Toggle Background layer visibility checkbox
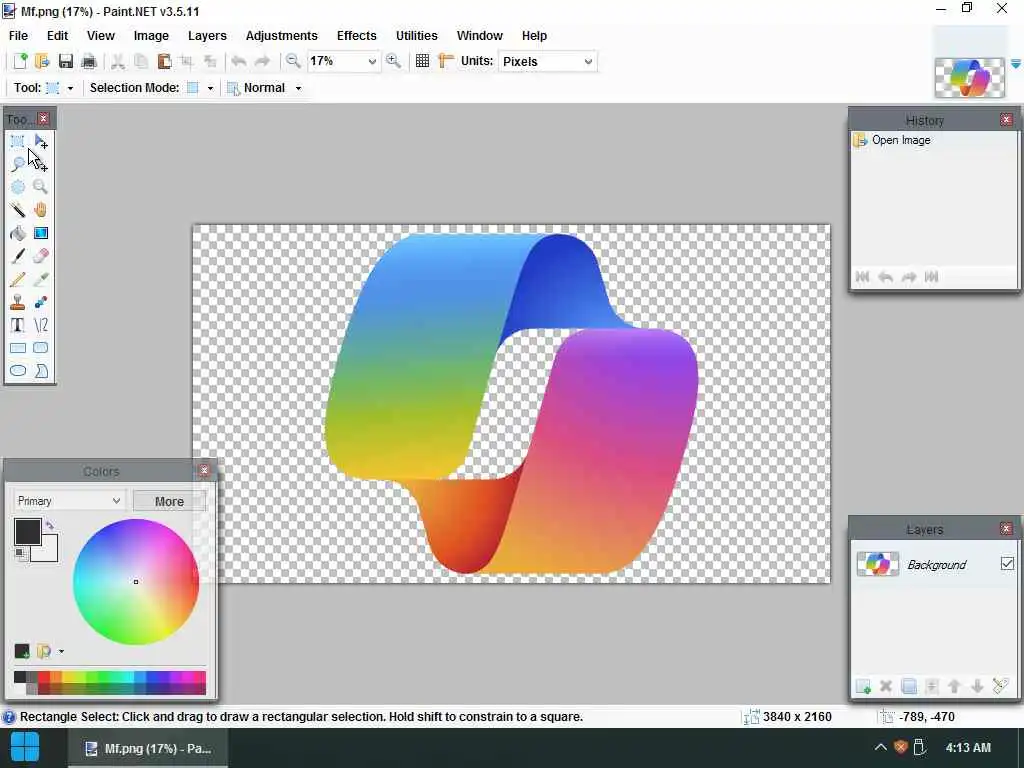The width and height of the screenshot is (1024, 768). (1007, 564)
